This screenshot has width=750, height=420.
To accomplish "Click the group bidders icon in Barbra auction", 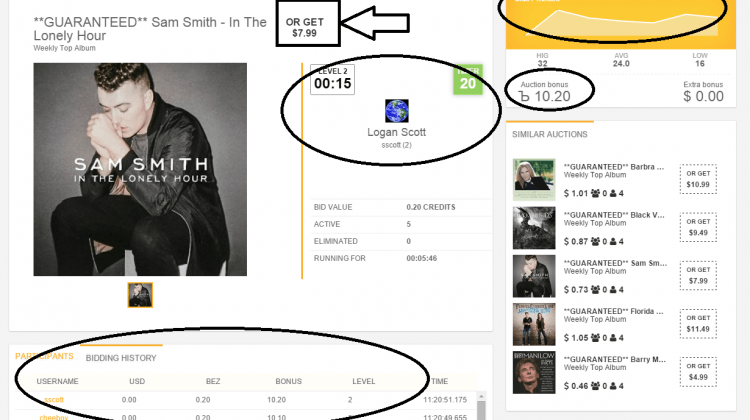I will [595, 193].
